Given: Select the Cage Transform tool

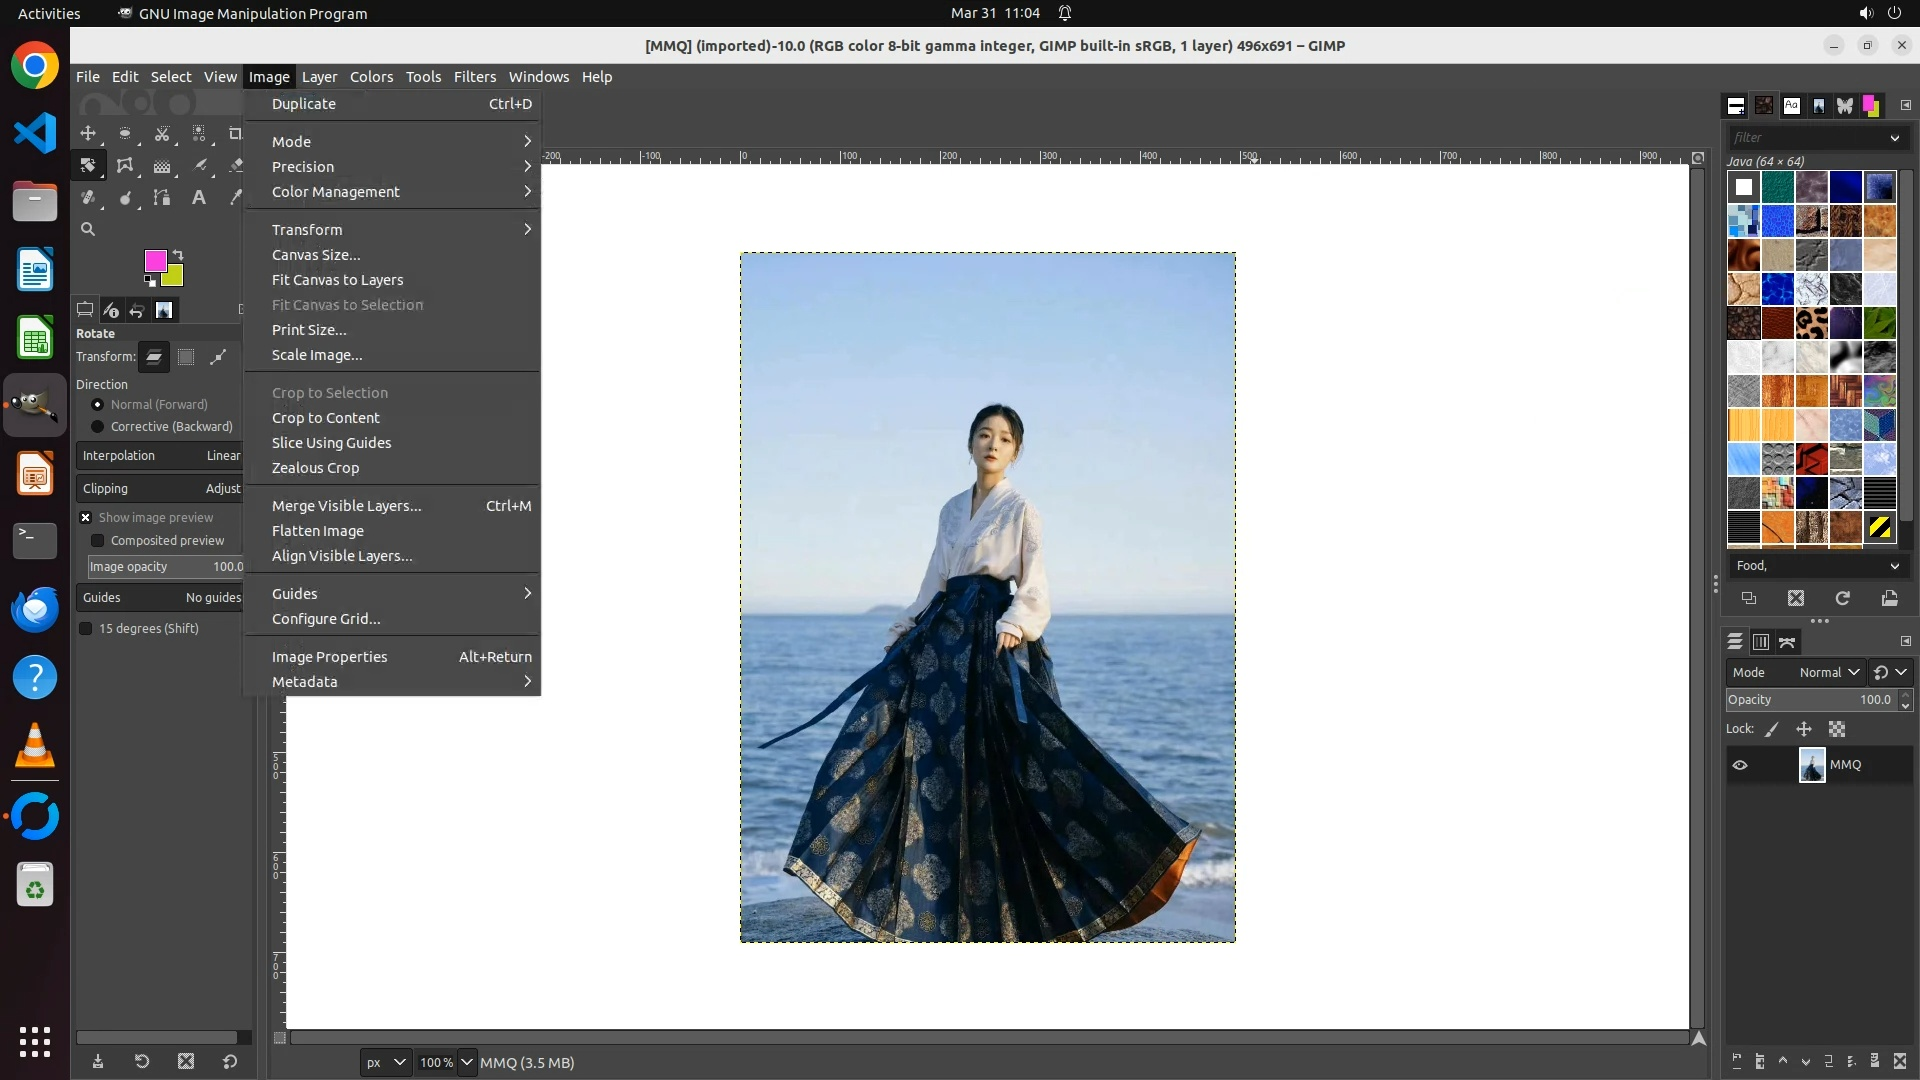Looking at the screenshot, I should (125, 165).
